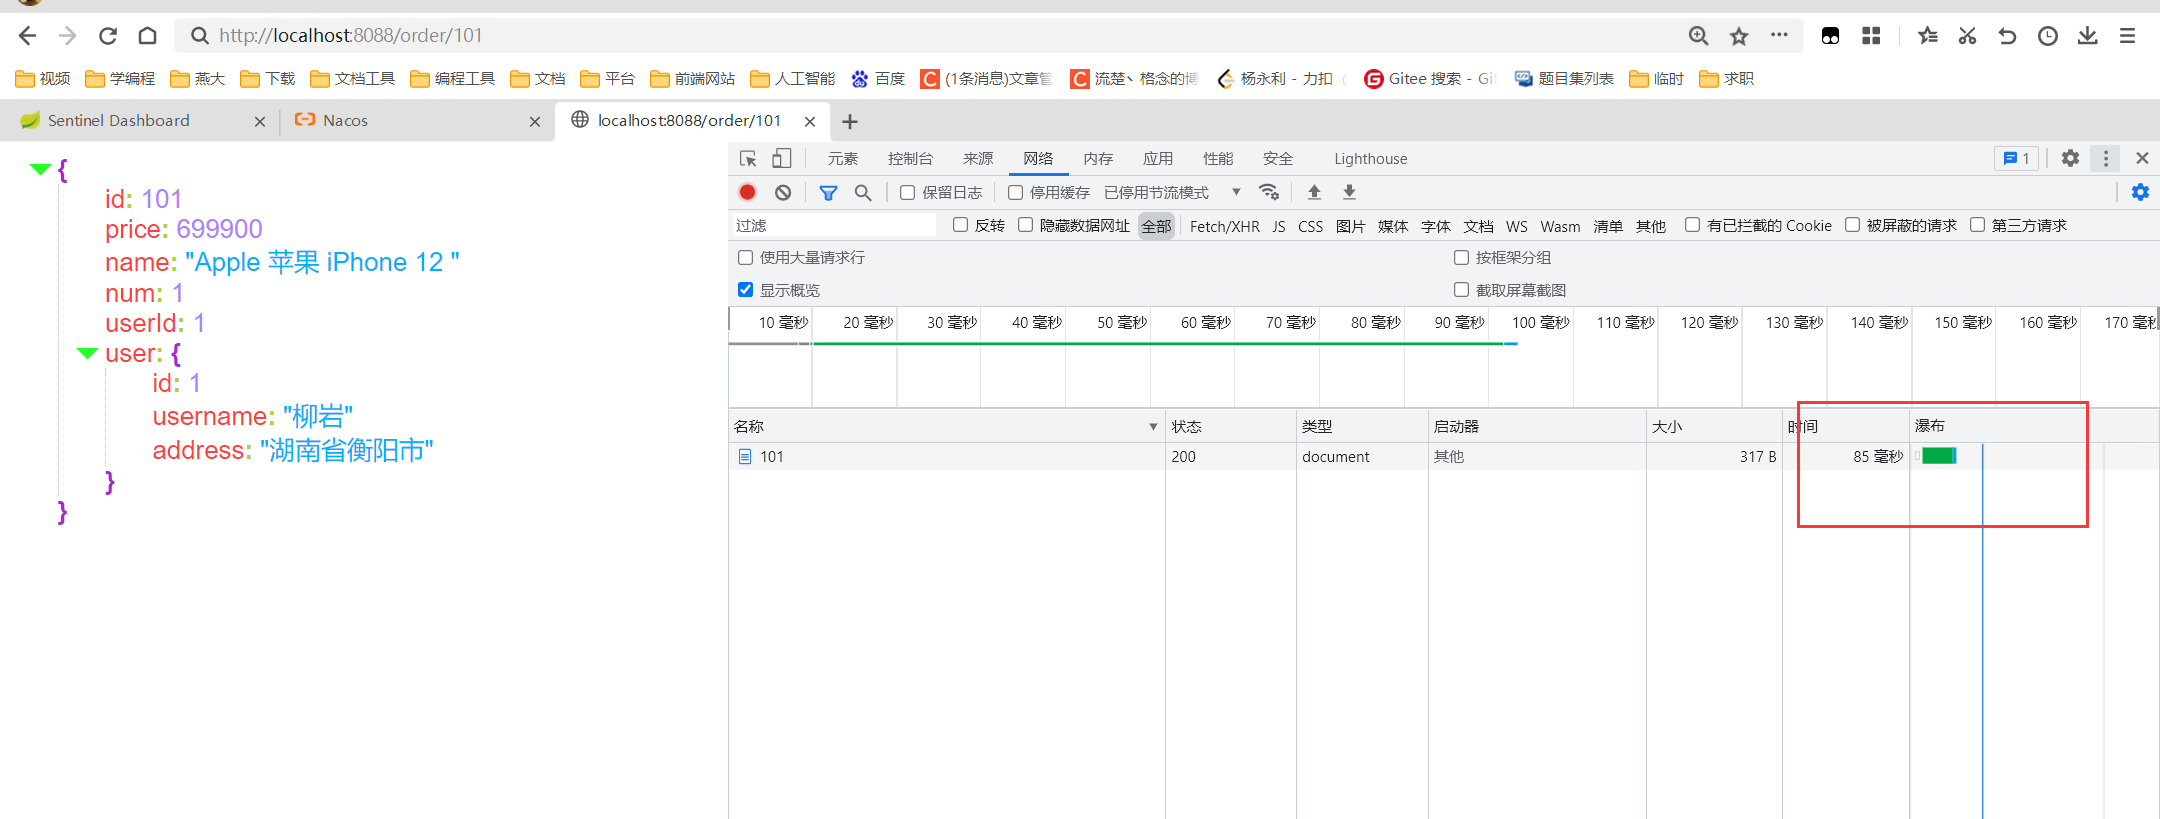Viewport: 2160px width, 819px height.
Task: Filter requests by JS type
Action: pyautogui.click(x=1278, y=227)
